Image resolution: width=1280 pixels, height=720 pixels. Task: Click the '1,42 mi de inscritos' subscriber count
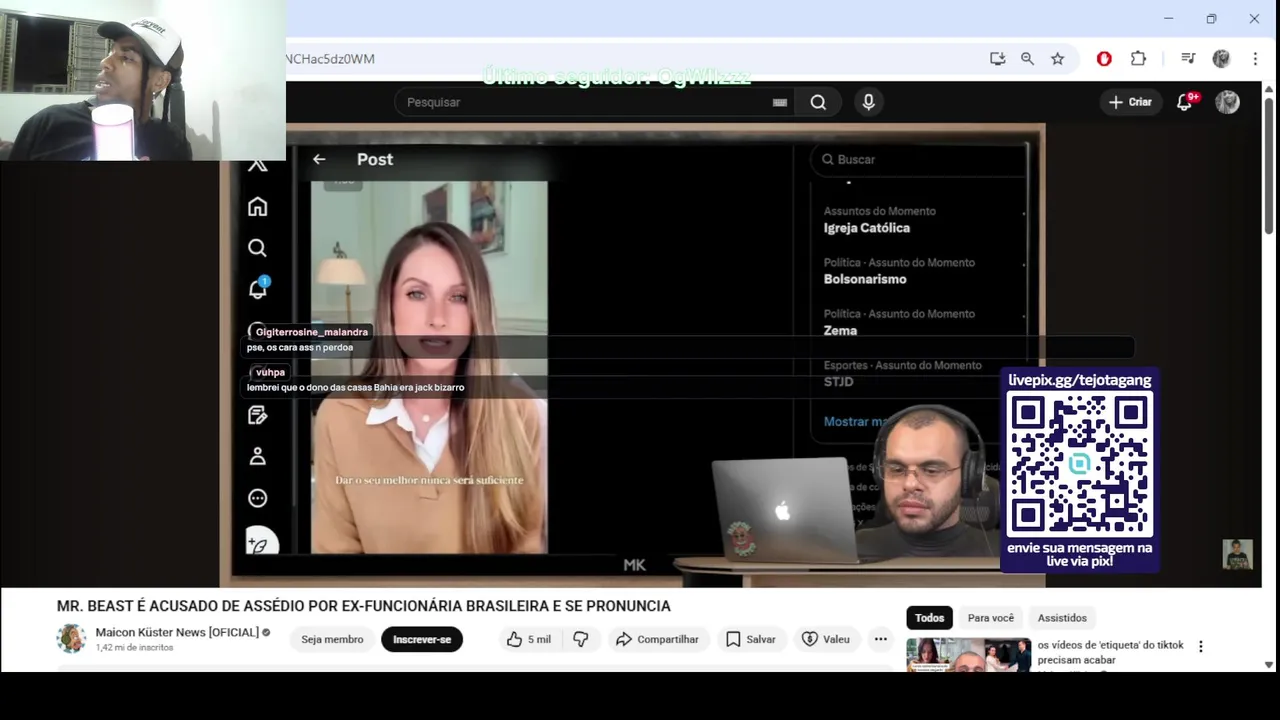(x=135, y=648)
